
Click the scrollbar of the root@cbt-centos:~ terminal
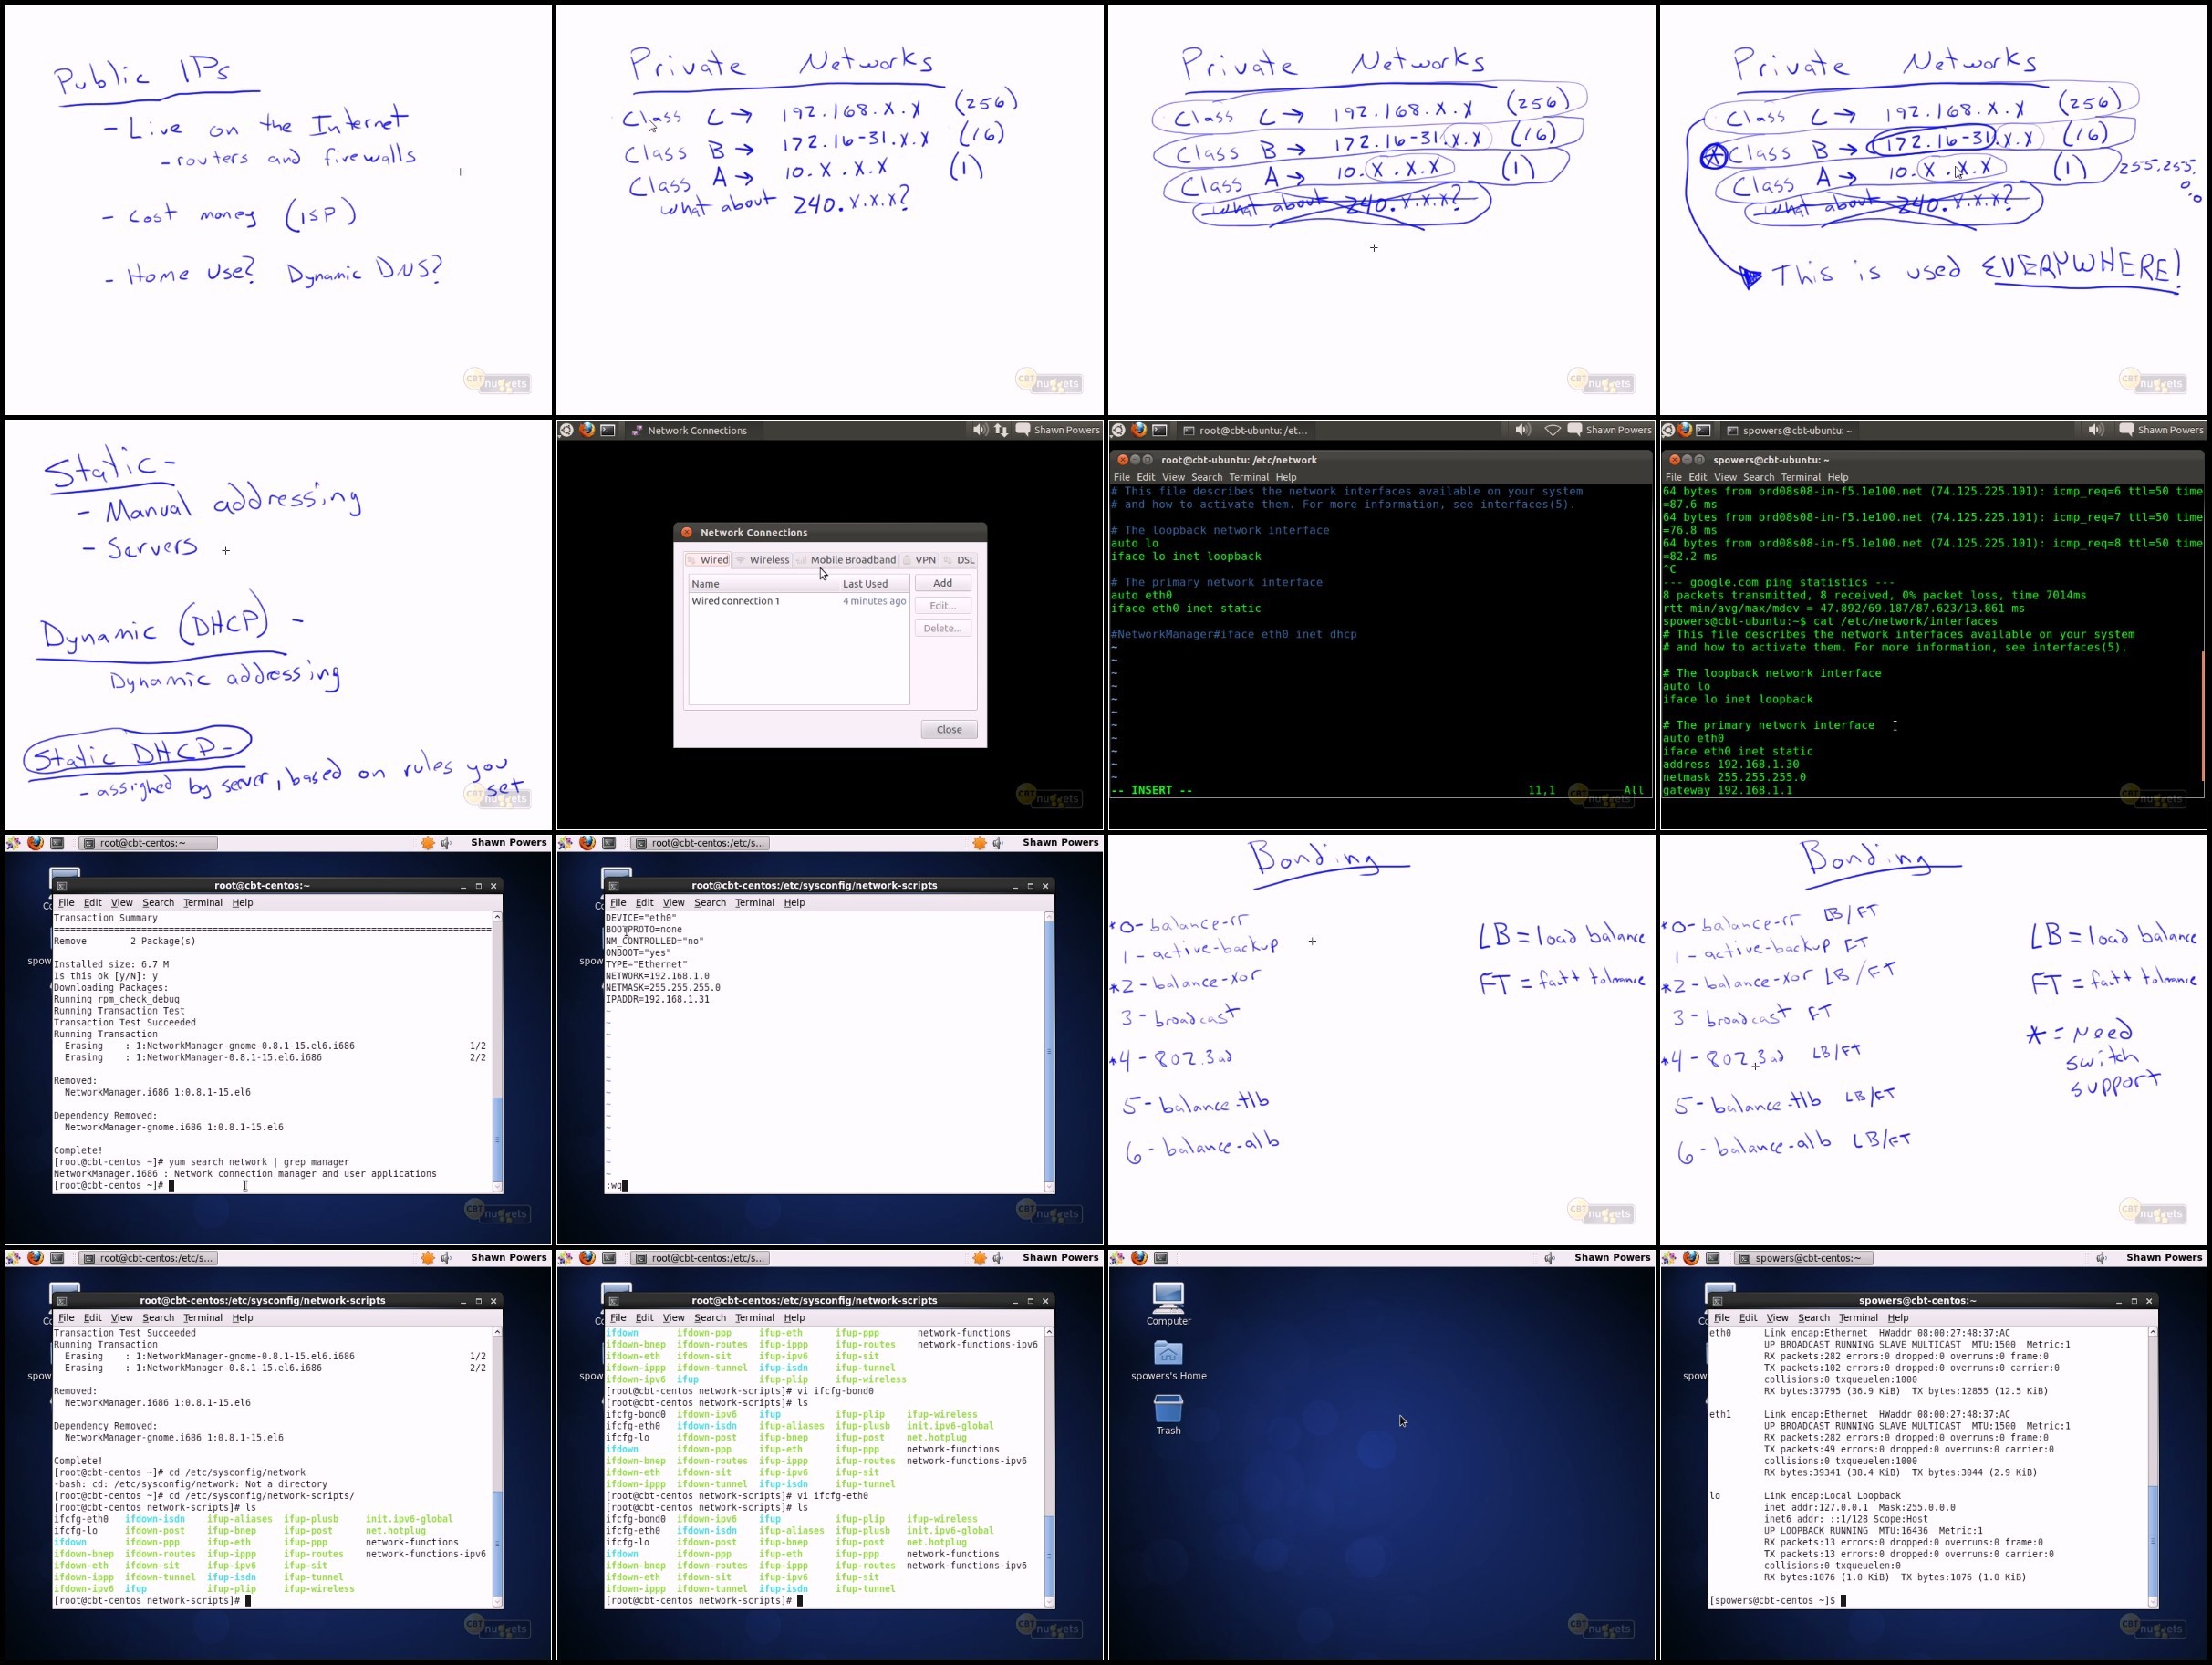click(497, 1052)
